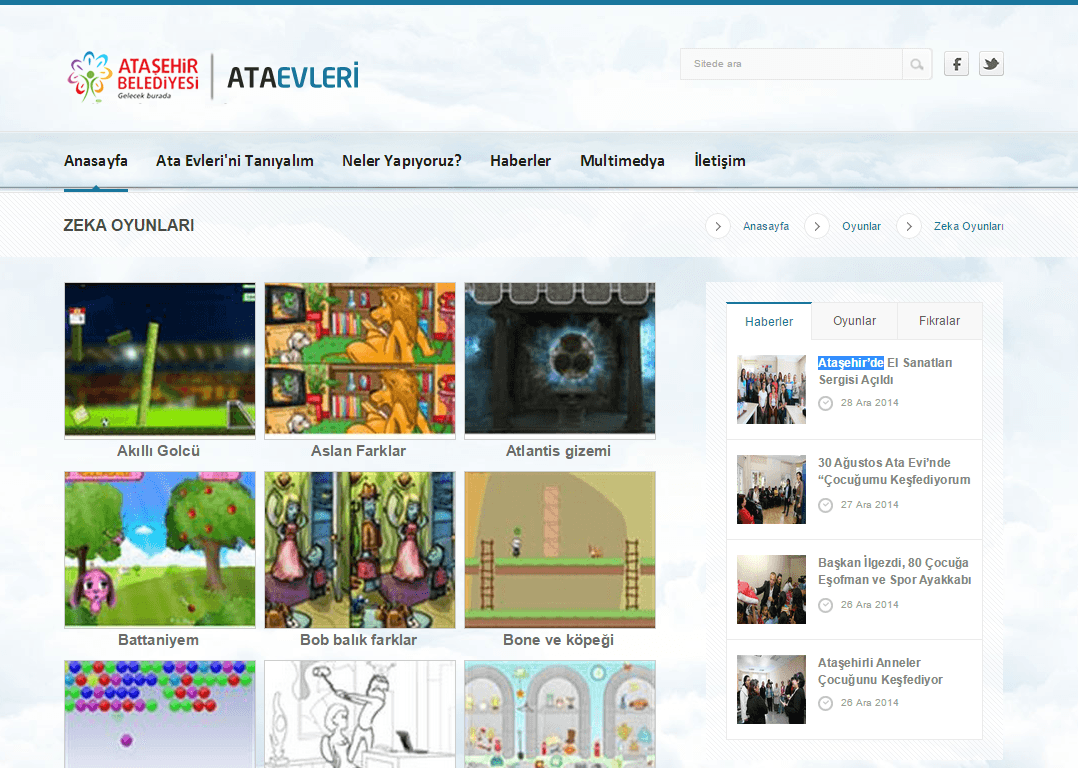
Task: Click clock icon under Ataşehirli Anneler news
Action: pyautogui.click(x=826, y=703)
